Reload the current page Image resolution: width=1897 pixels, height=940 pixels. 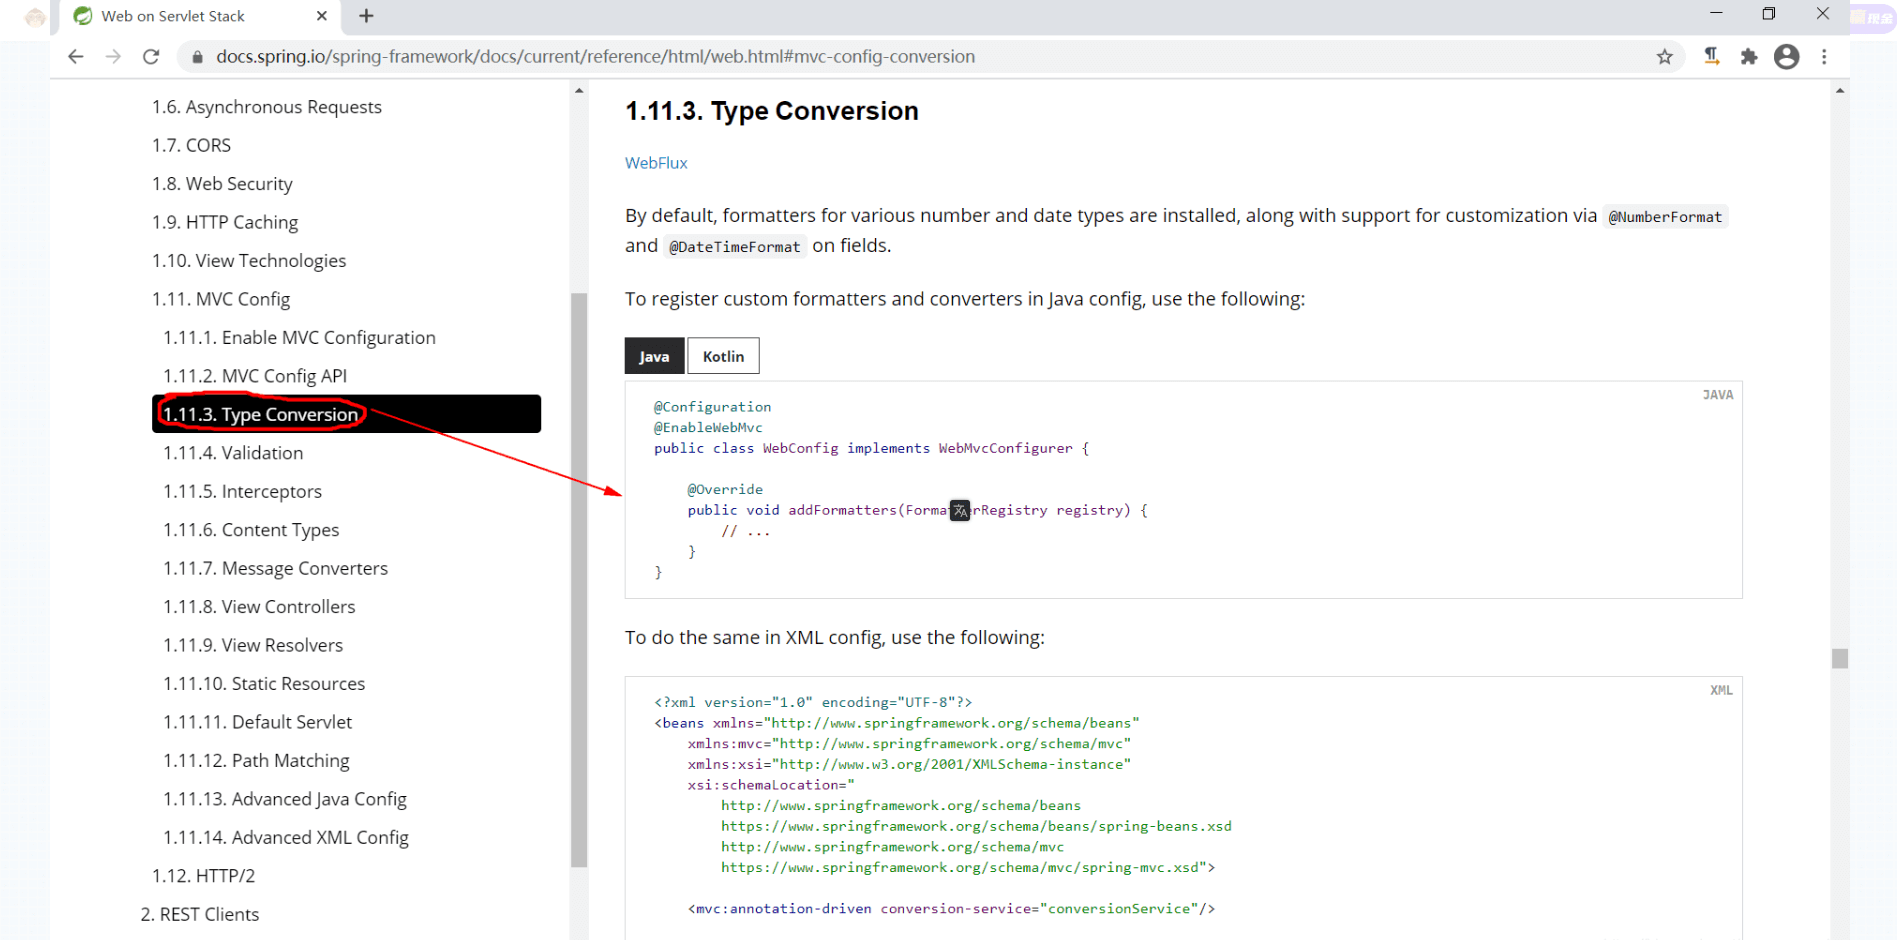pos(151,57)
